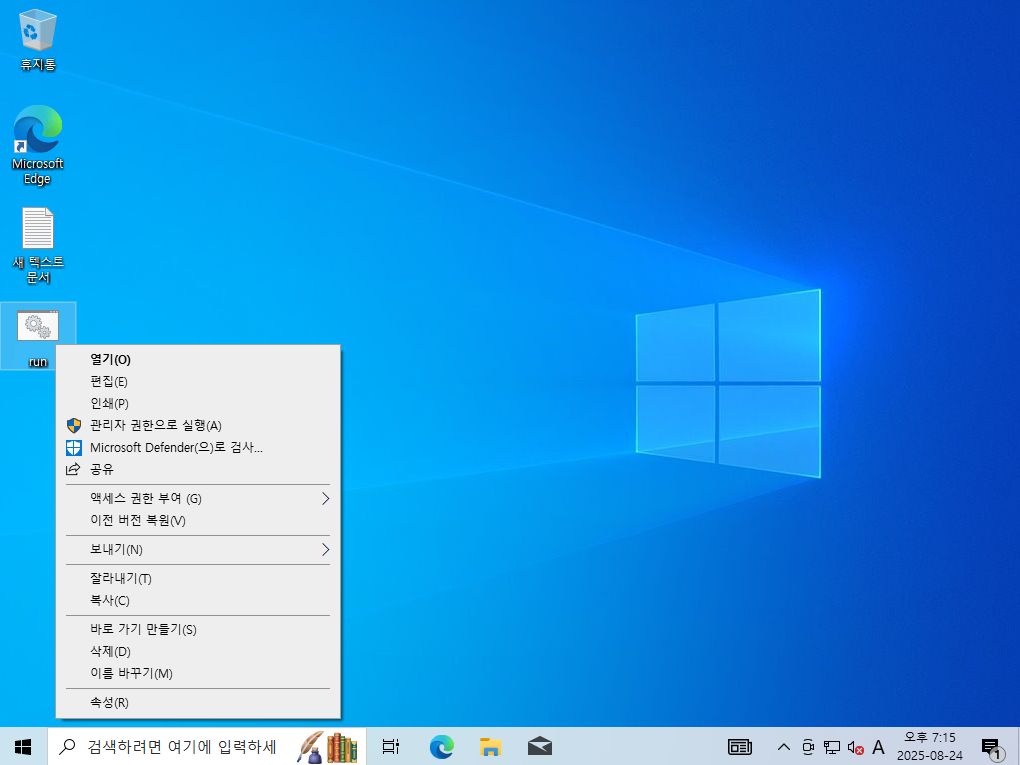Viewport: 1020px width, 765px height.
Task: Open the clock and date flyout
Action: (x=930, y=746)
